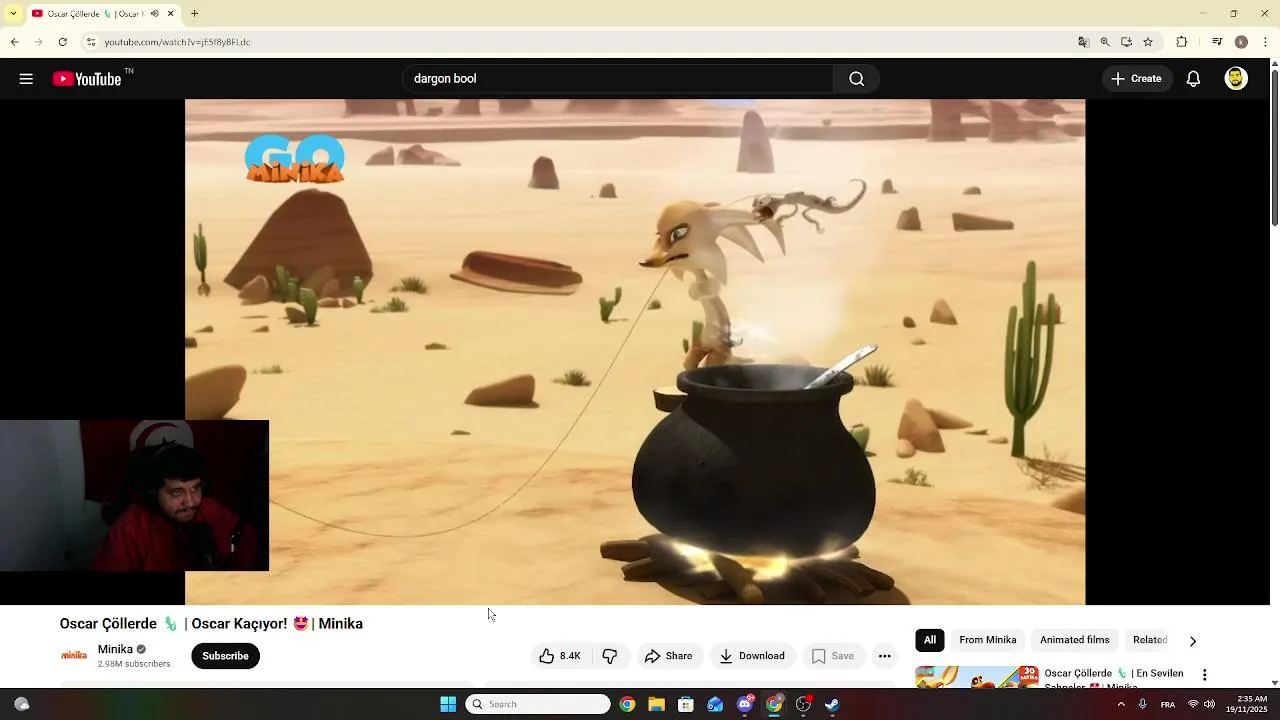Viewport: 1280px width, 720px height.
Task: Click the Share button
Action: tap(668, 656)
